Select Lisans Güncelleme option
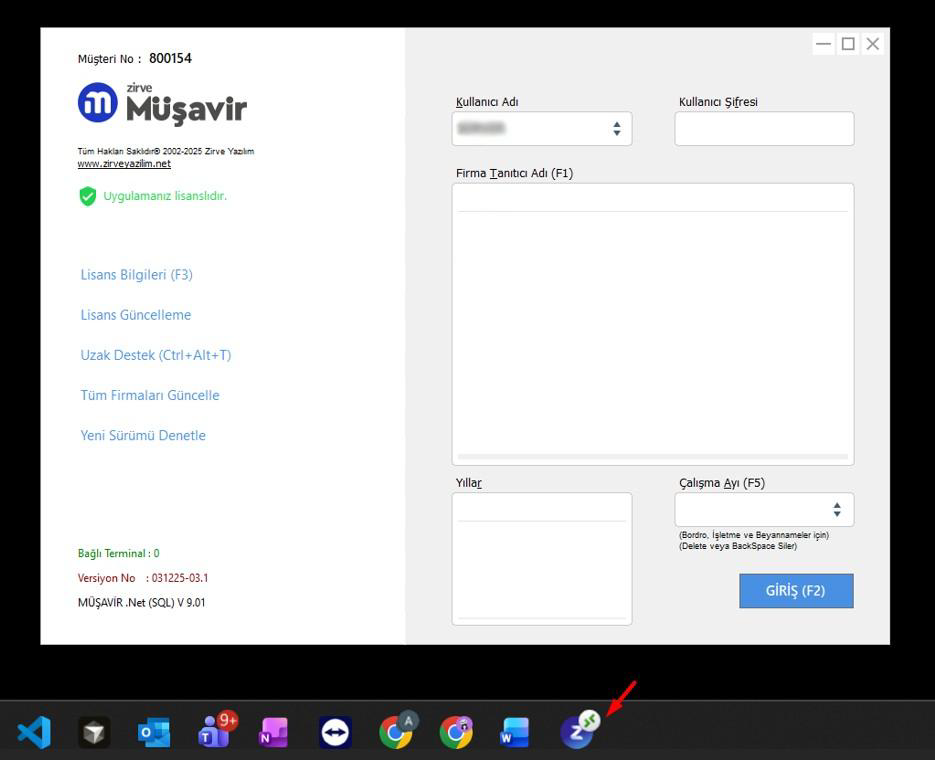Viewport: 935px width, 760px height. pos(136,315)
